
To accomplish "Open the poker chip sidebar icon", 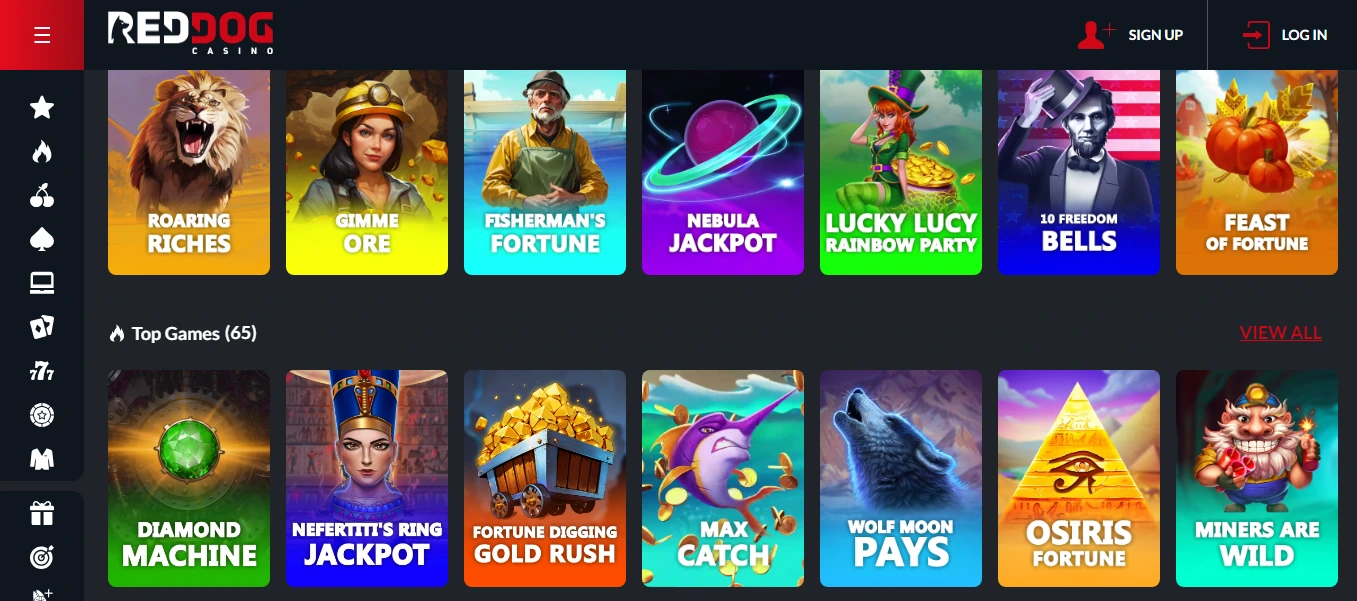I will pyautogui.click(x=42, y=415).
